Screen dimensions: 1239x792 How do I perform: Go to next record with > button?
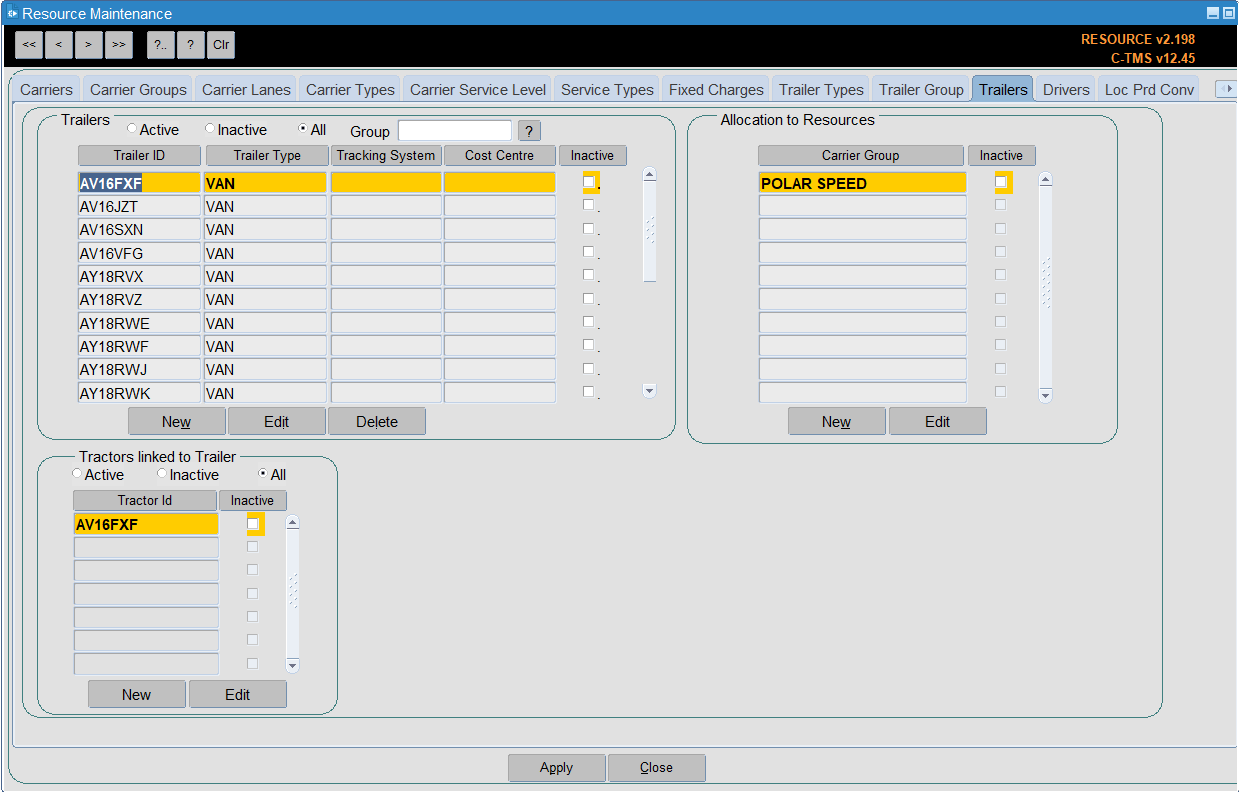tap(89, 45)
